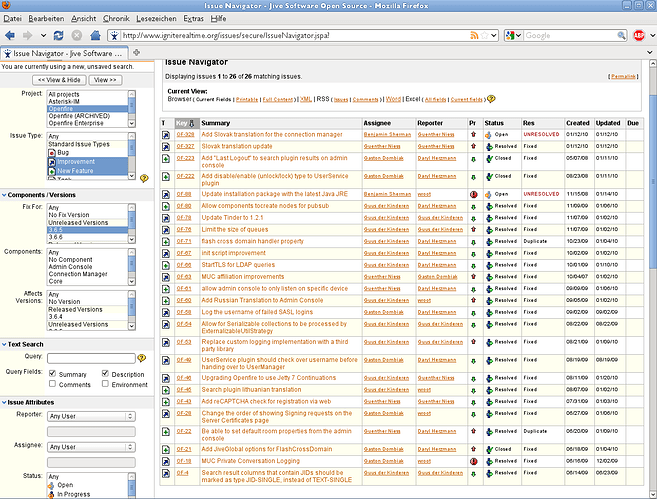Click Closed status icon in OF-222 row
The image size is (657, 499).
(489, 177)
